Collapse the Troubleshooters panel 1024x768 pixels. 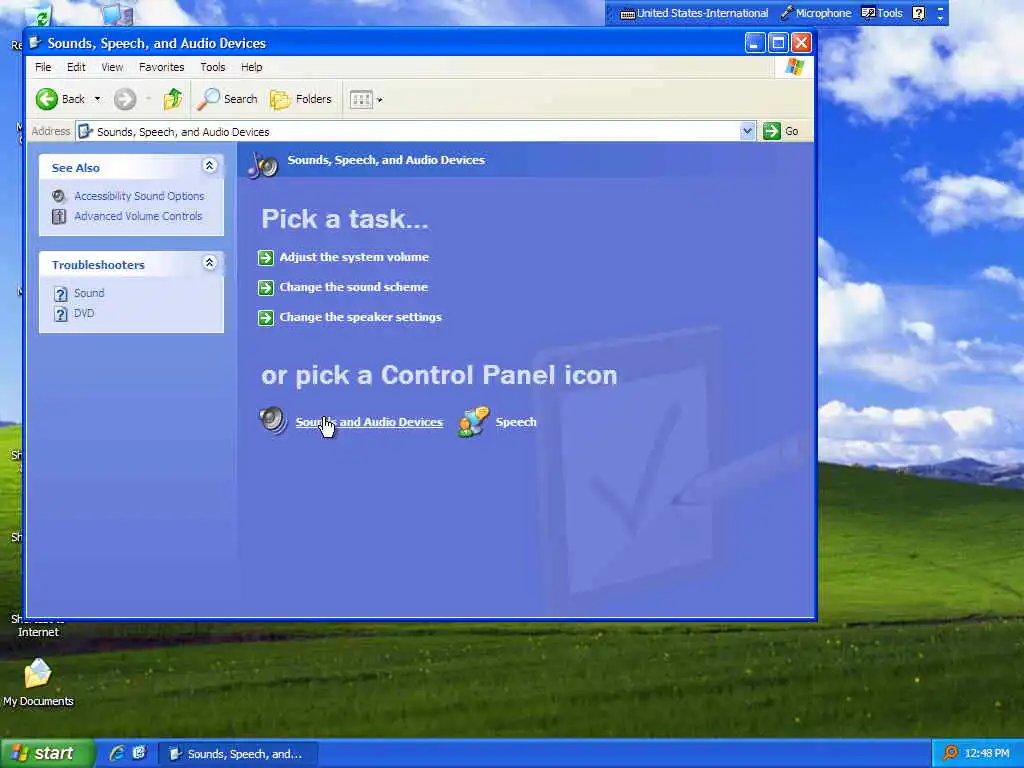click(209, 263)
